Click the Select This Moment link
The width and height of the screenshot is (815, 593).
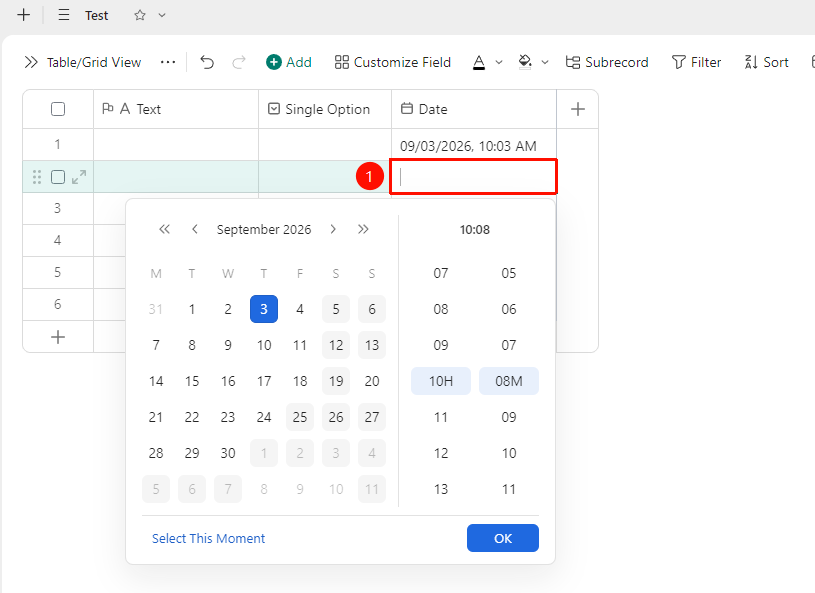pos(208,538)
